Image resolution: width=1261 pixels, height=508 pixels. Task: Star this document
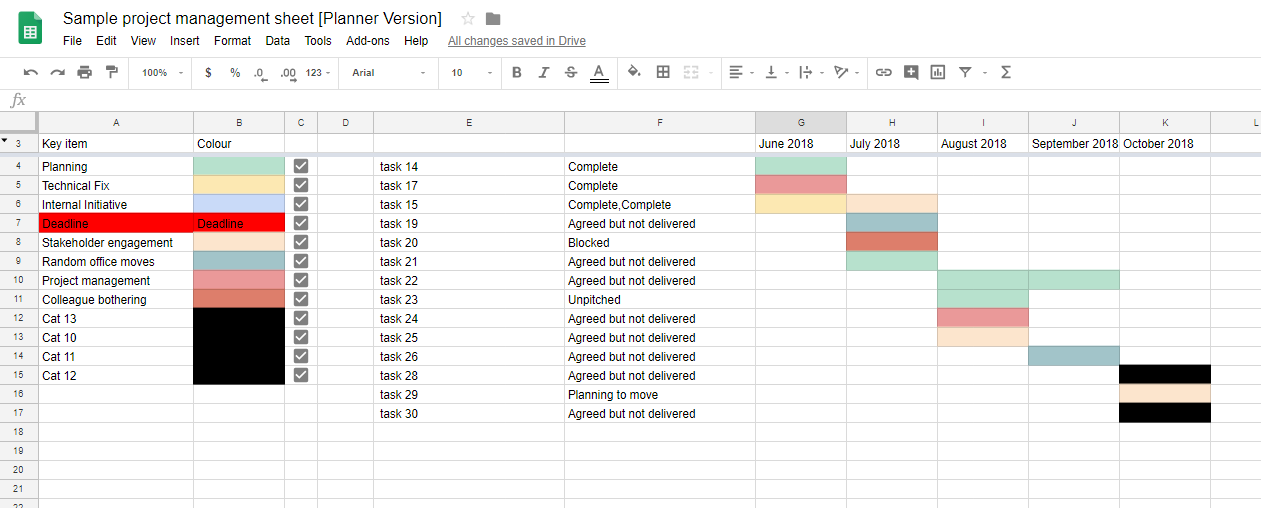(468, 19)
